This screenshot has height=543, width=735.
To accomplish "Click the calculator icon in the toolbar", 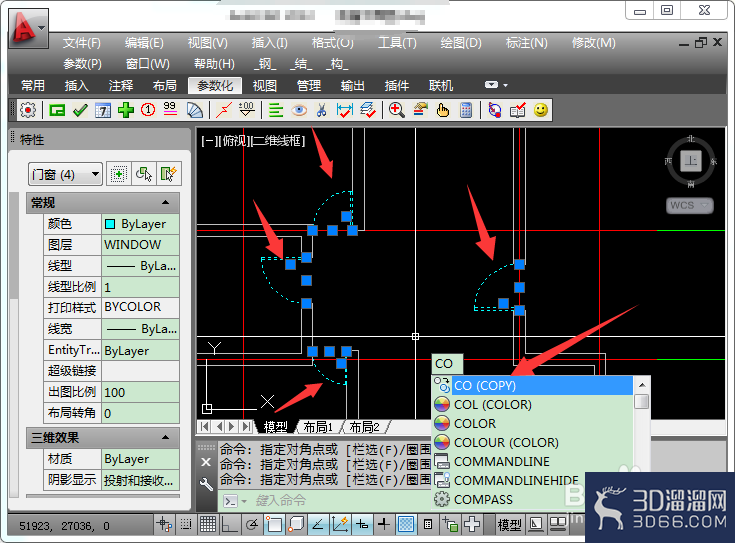I will (466, 111).
